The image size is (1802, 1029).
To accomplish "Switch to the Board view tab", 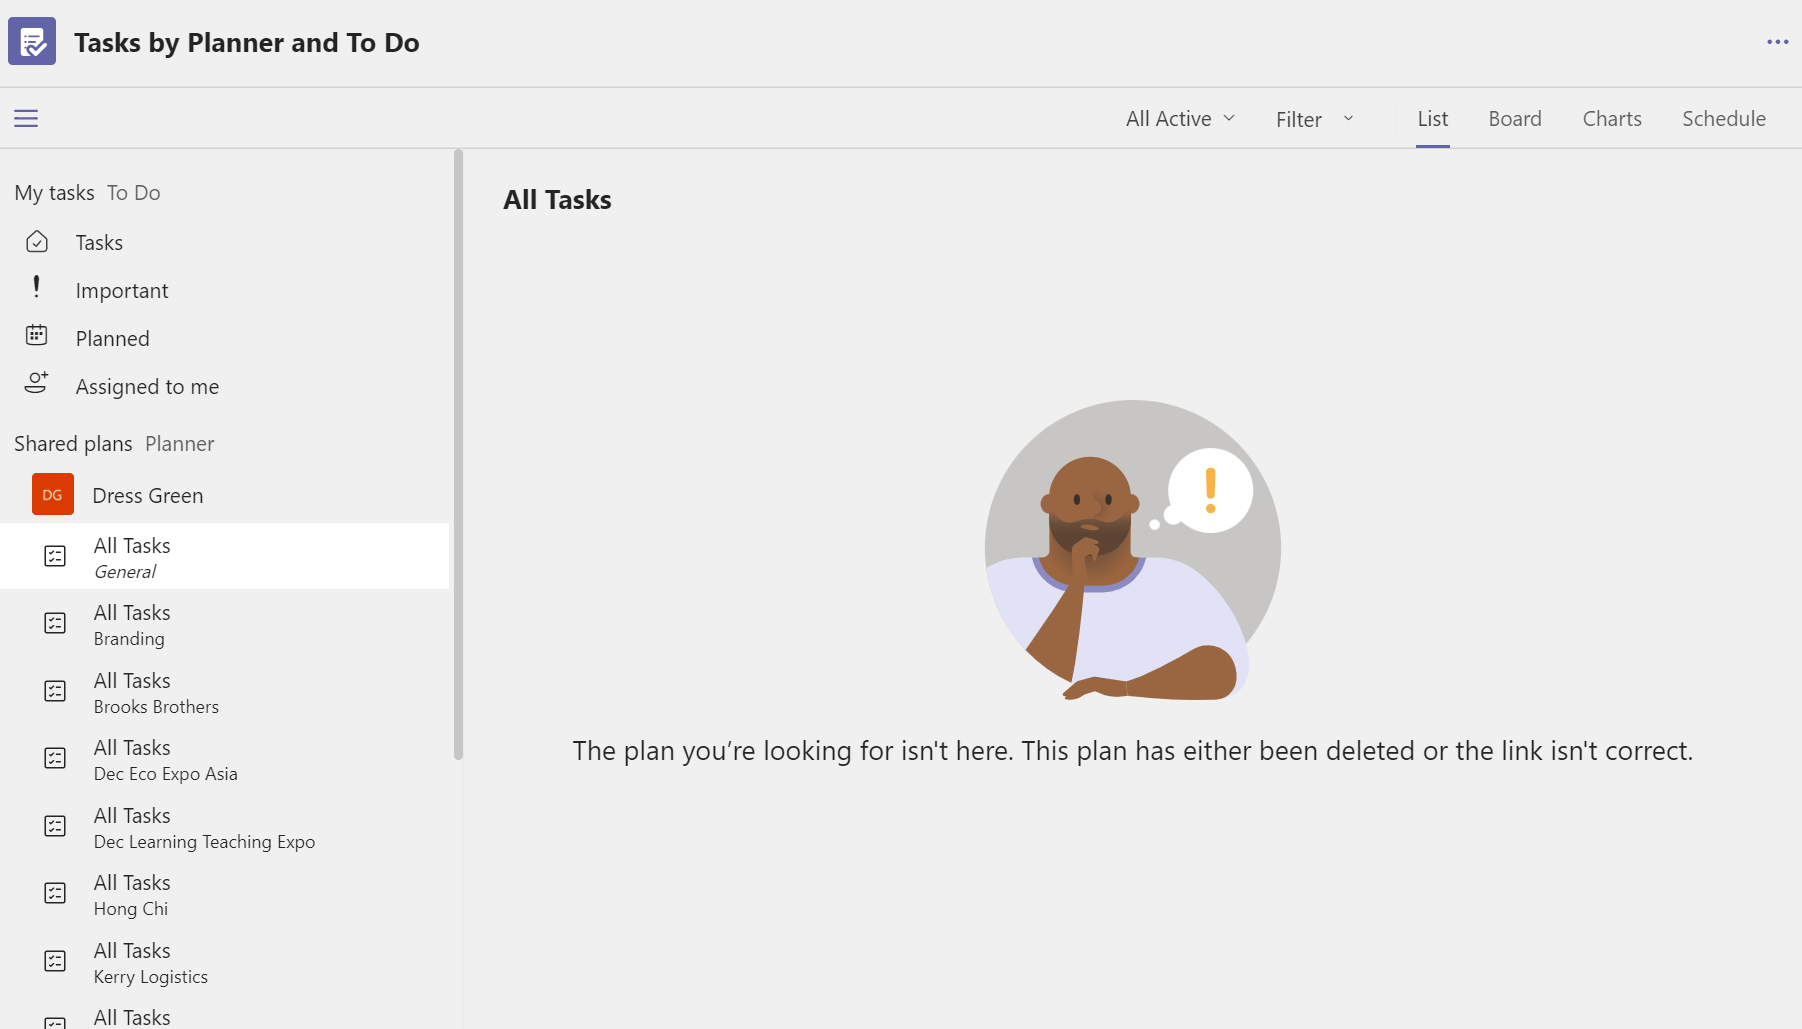I will click(1515, 119).
